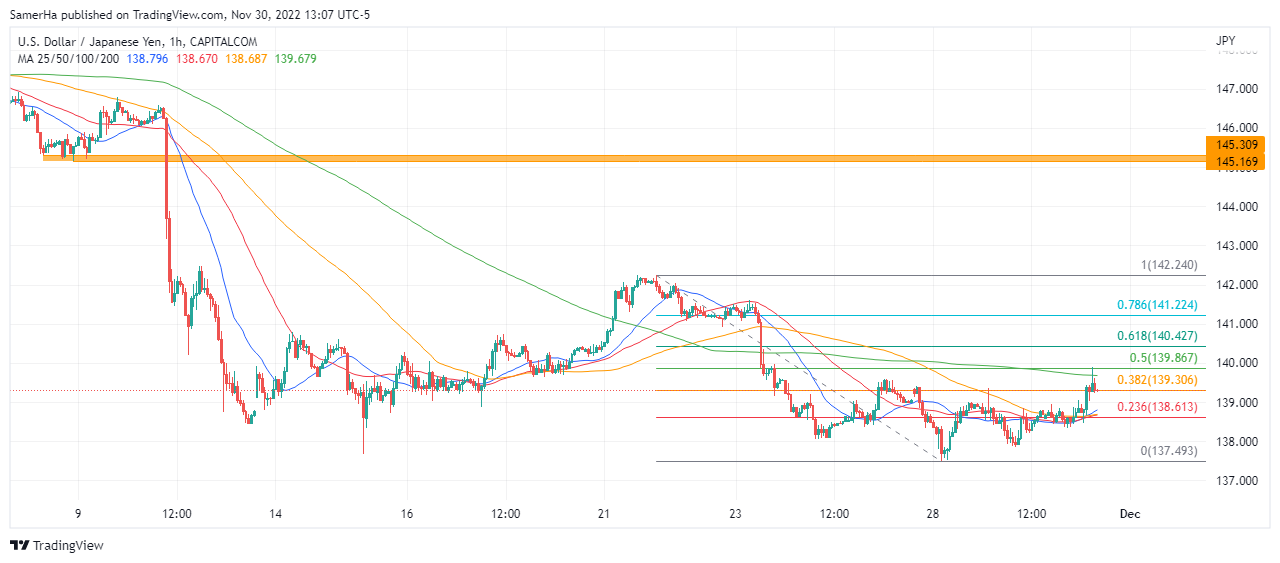Select the 0.5(139.867) Fibonacci label
1280x563 pixels.
point(1165,358)
